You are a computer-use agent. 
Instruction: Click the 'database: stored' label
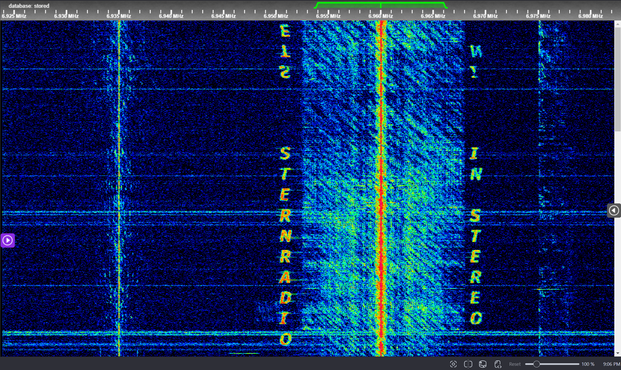(x=29, y=6)
